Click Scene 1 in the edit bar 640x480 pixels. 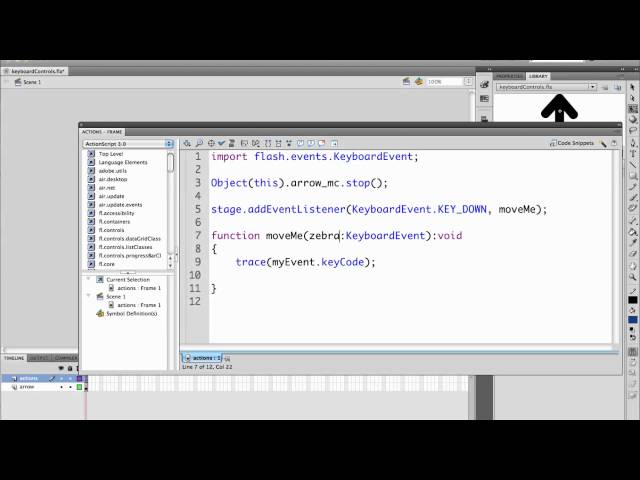tap(28, 82)
